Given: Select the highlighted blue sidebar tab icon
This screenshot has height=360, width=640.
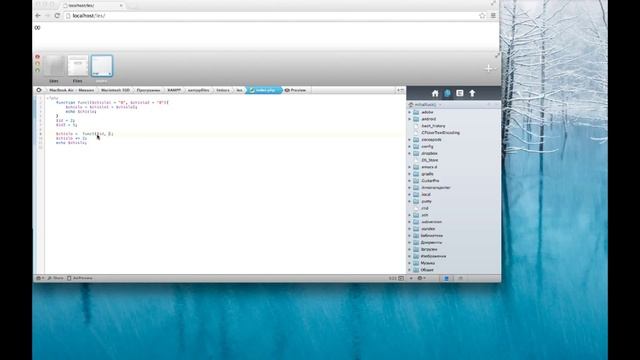Looking at the screenshot, I should coord(447,93).
